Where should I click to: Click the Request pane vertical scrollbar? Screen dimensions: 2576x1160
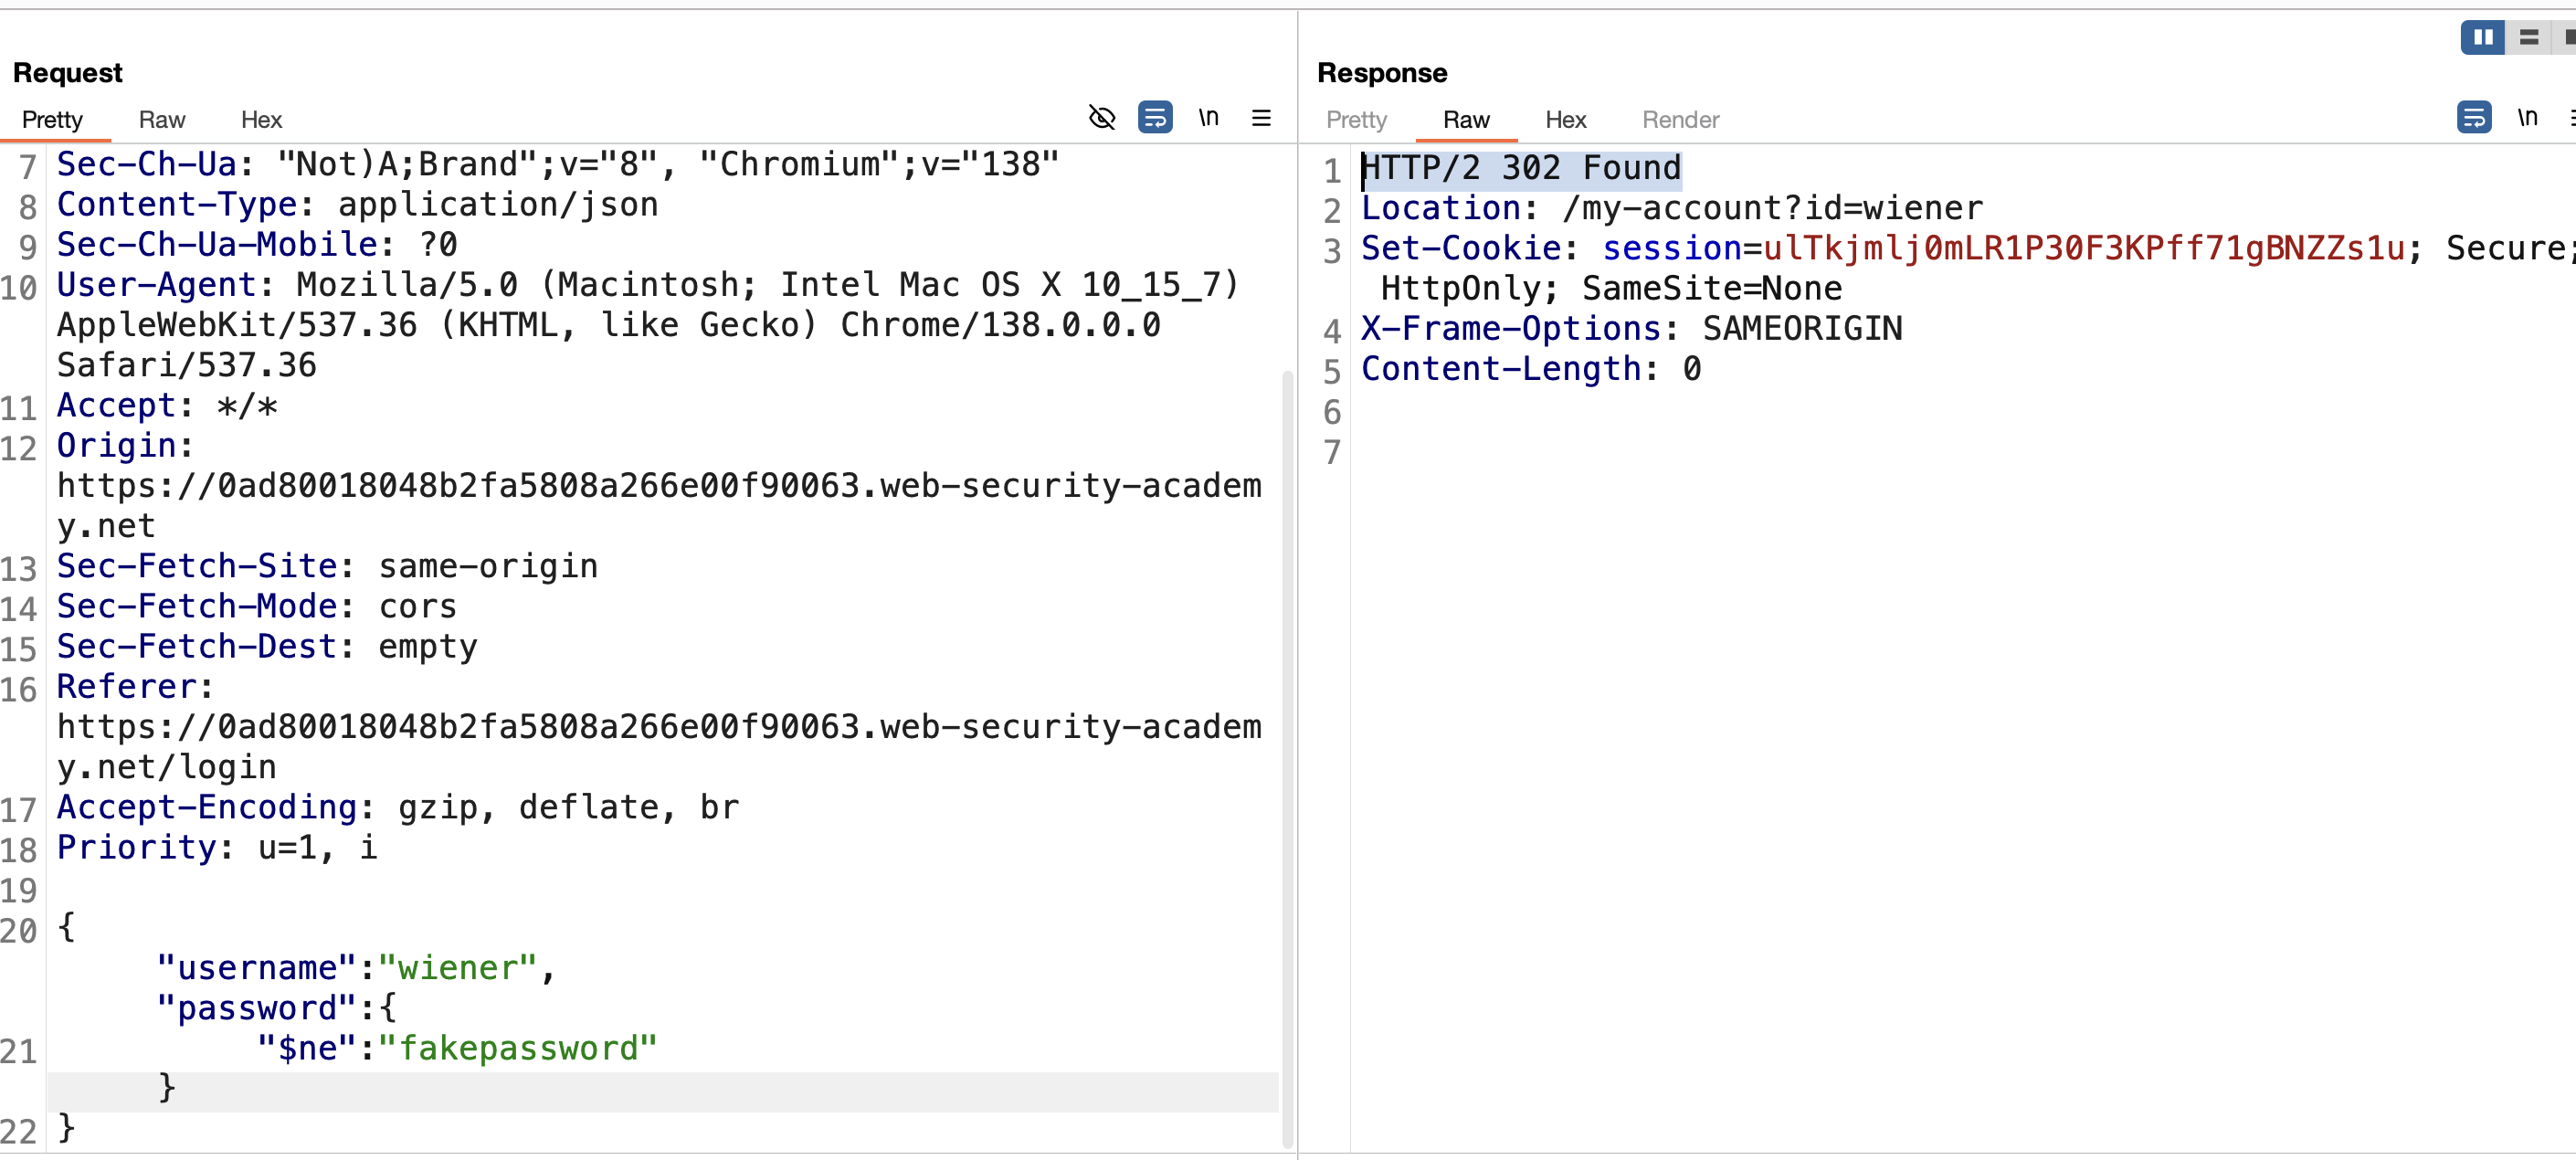tap(1287, 760)
